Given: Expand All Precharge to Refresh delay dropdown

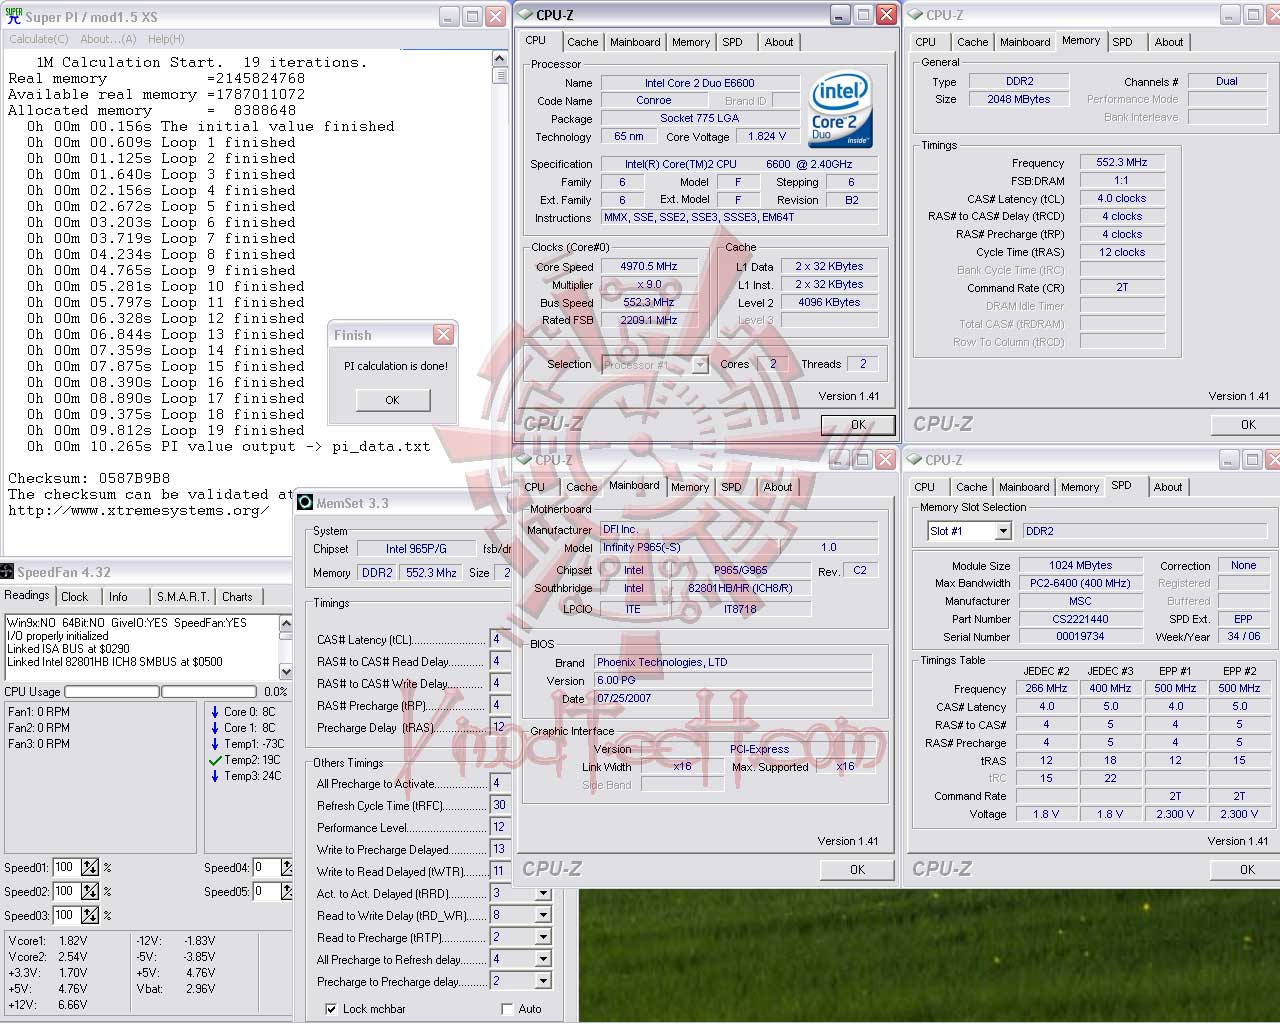Looking at the screenshot, I should click(543, 960).
